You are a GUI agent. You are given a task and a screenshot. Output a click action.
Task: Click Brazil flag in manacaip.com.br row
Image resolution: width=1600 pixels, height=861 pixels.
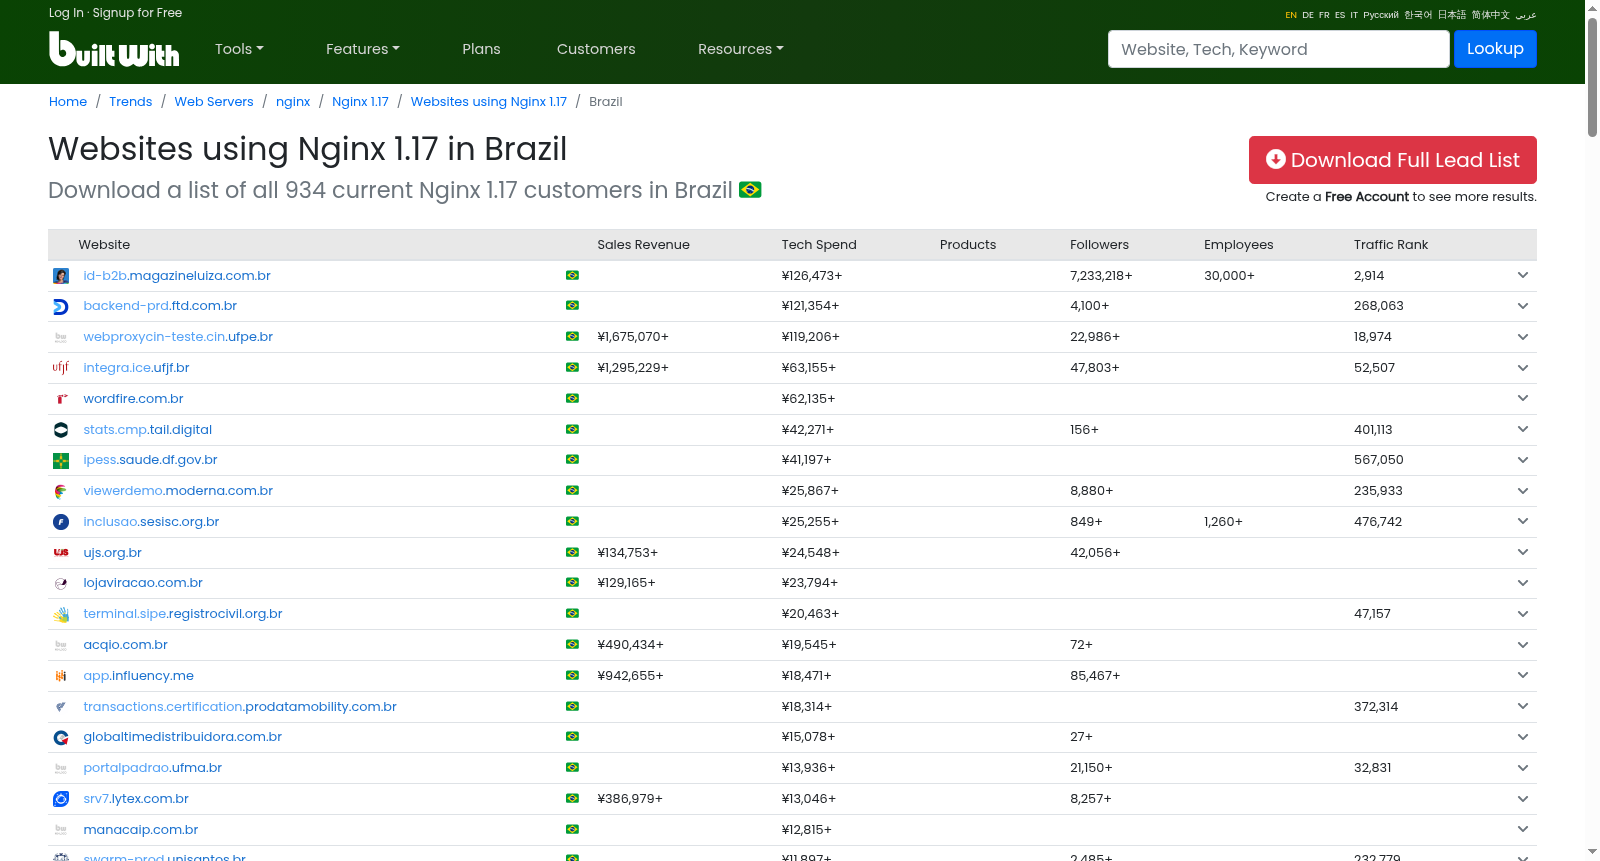click(572, 829)
